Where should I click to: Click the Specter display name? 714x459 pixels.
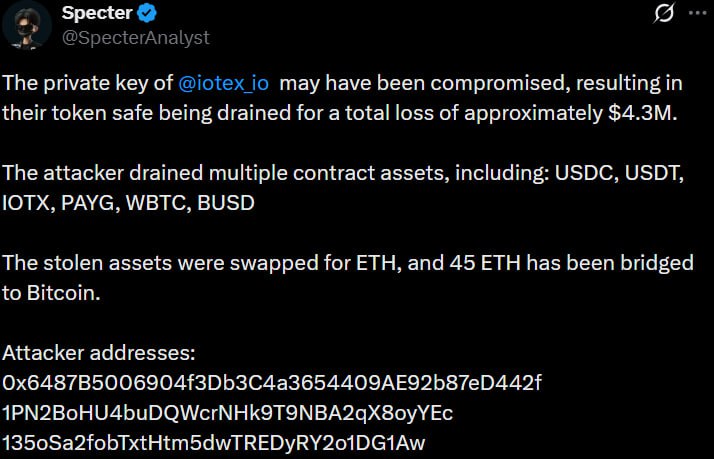pyautogui.click(x=96, y=14)
